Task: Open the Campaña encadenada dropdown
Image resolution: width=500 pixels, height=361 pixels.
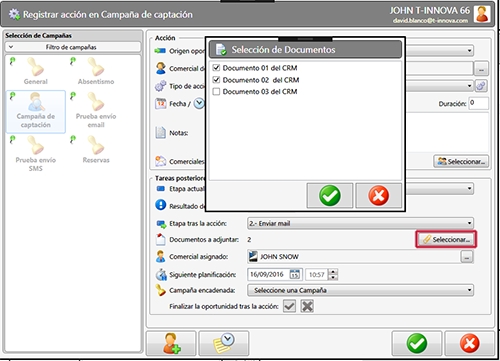Action: pos(360,290)
